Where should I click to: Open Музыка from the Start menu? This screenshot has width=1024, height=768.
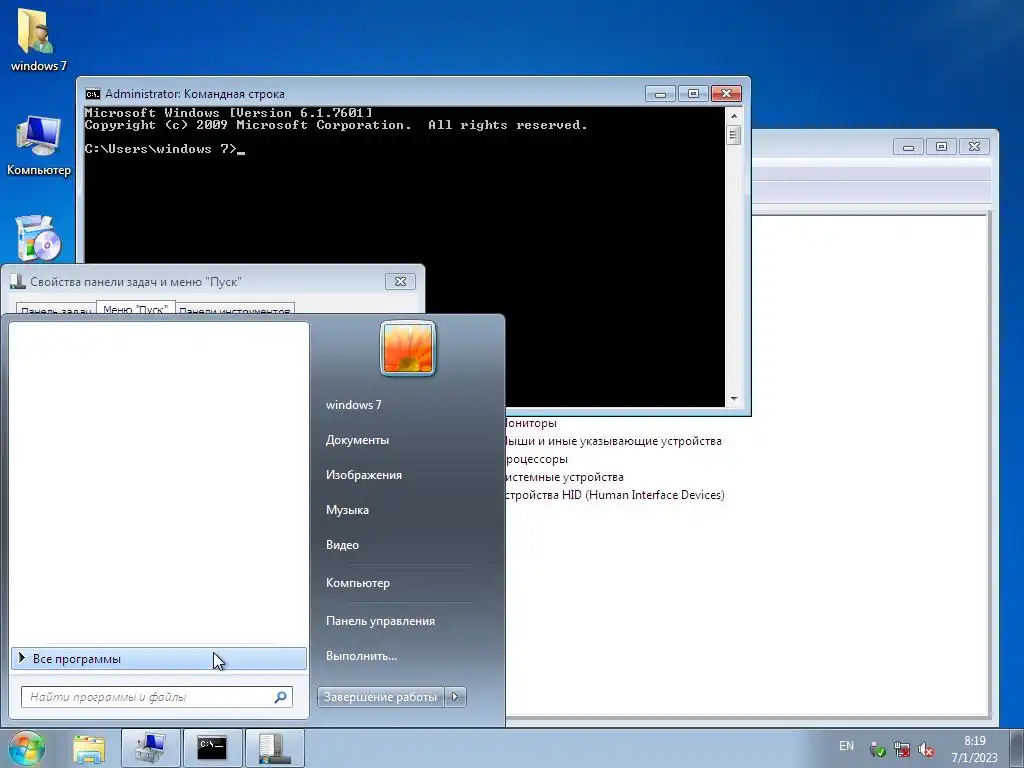347,510
